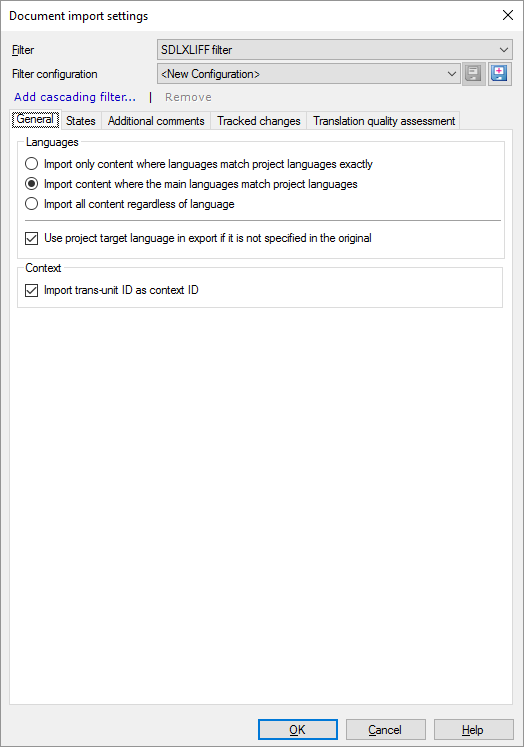Expand the Filter configuration dropdown arrow
Screen dimensions: 524x747
pos(452,74)
